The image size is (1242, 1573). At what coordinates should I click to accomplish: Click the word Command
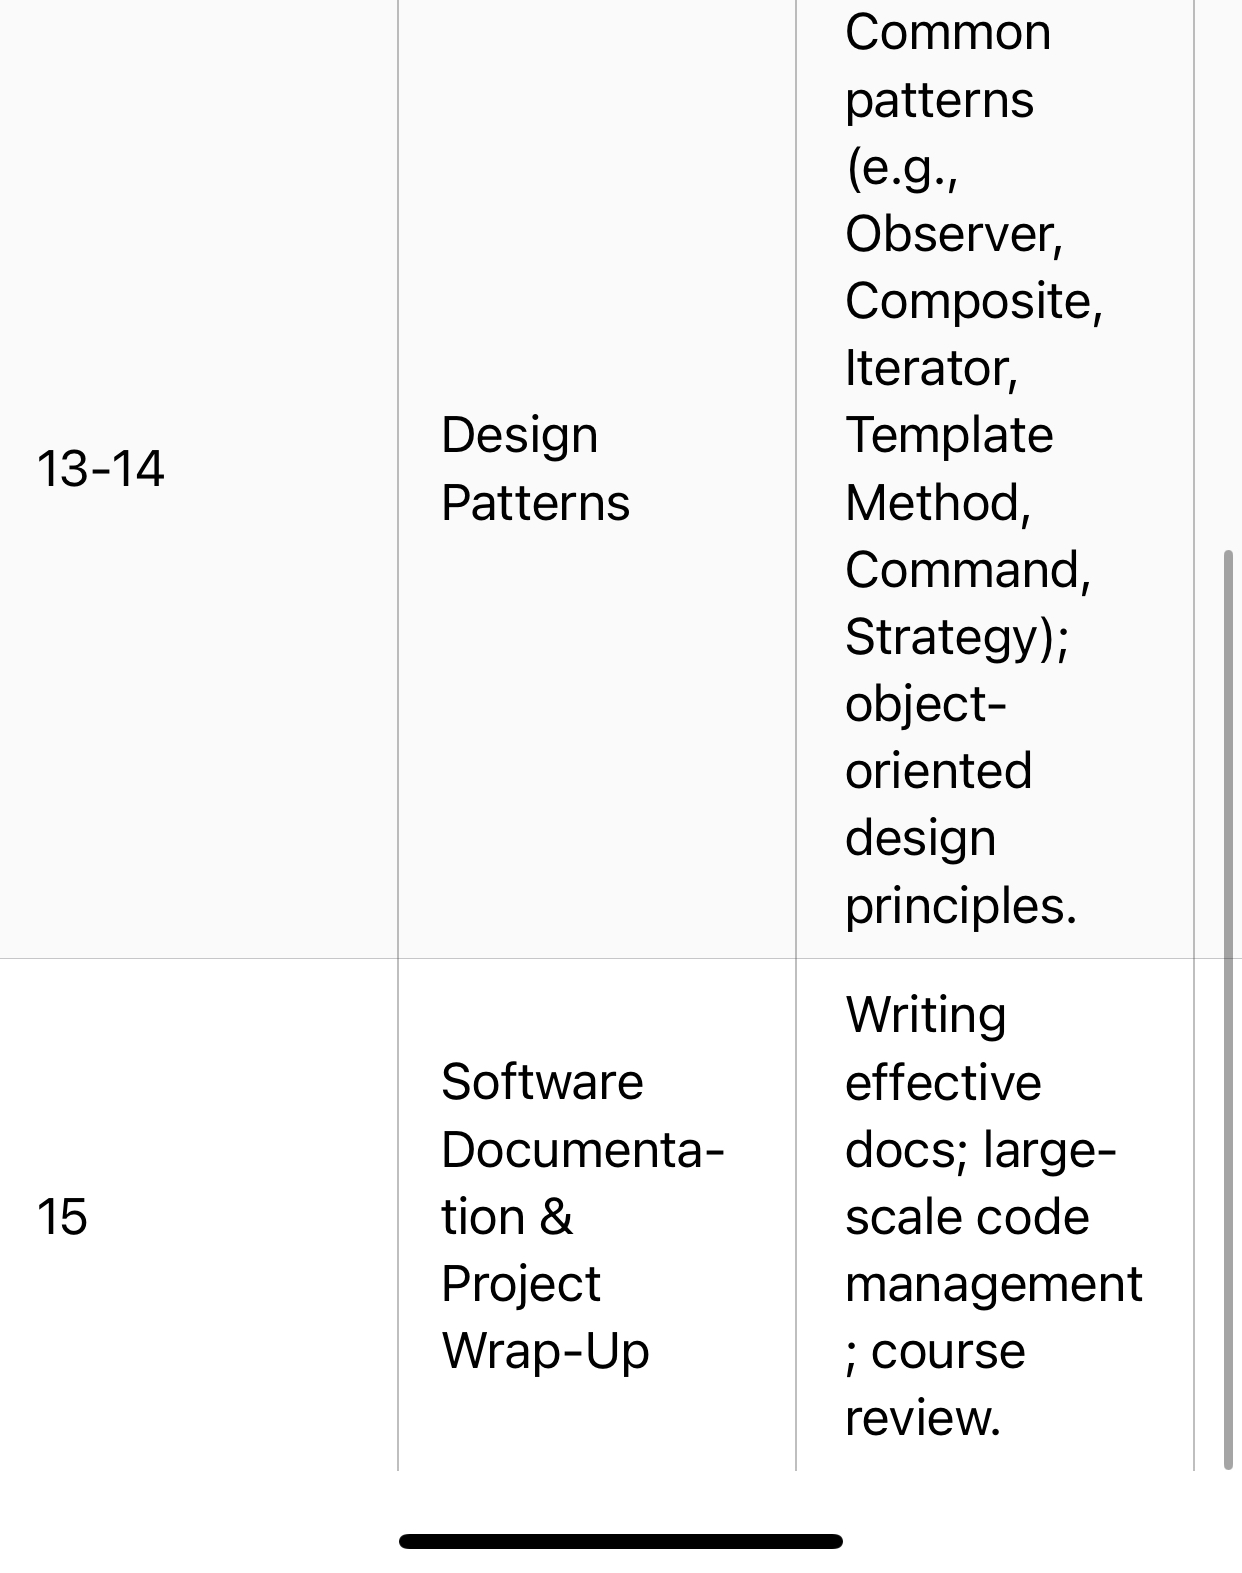point(965,570)
